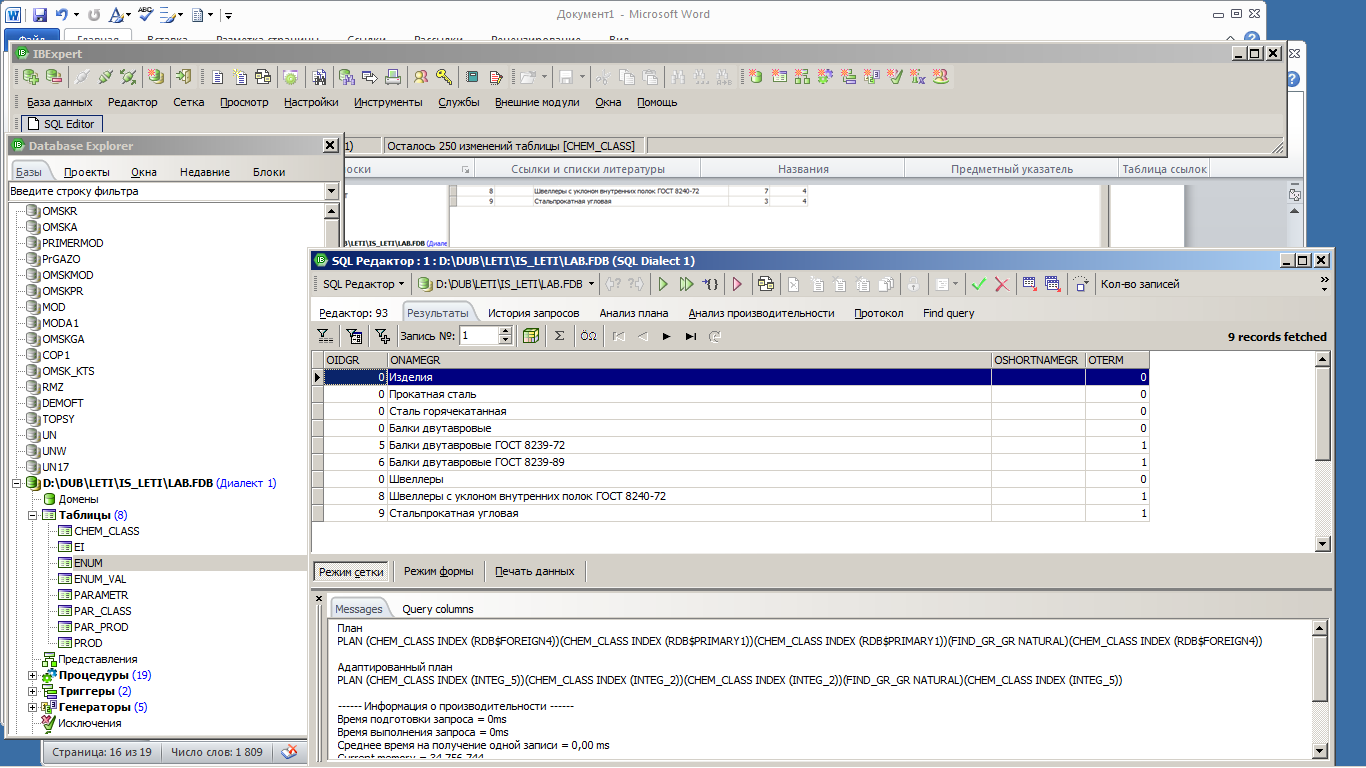1366x768 pixels.
Task: Expand the Триггеры (2) tree node
Action: (x=32, y=691)
